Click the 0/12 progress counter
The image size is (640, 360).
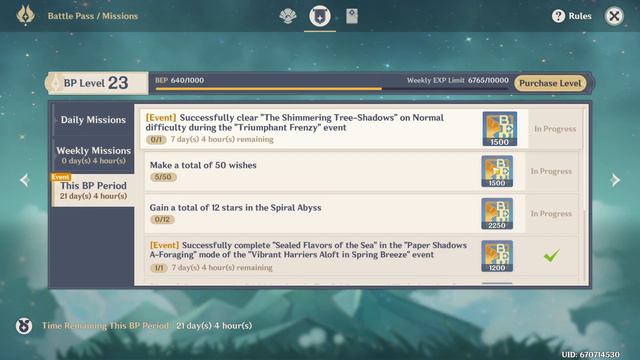[x=162, y=220]
